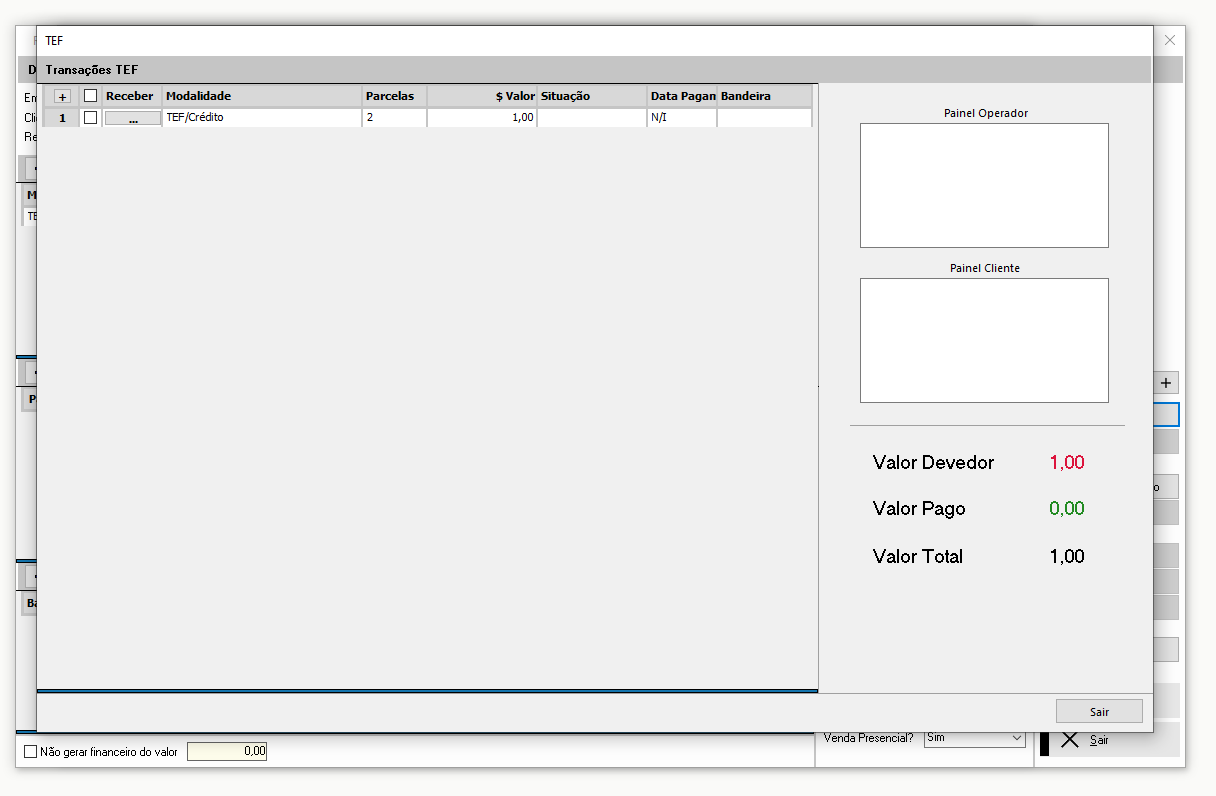Tick the select-all checkbox in the header
The image size is (1216, 796).
[x=91, y=96]
